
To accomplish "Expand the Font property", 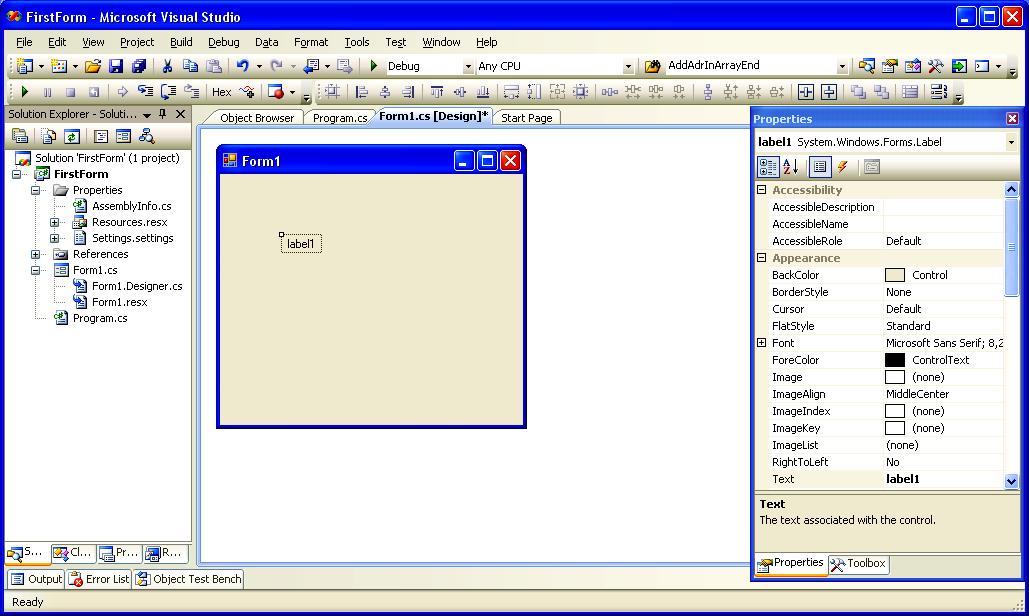I will click(762, 342).
